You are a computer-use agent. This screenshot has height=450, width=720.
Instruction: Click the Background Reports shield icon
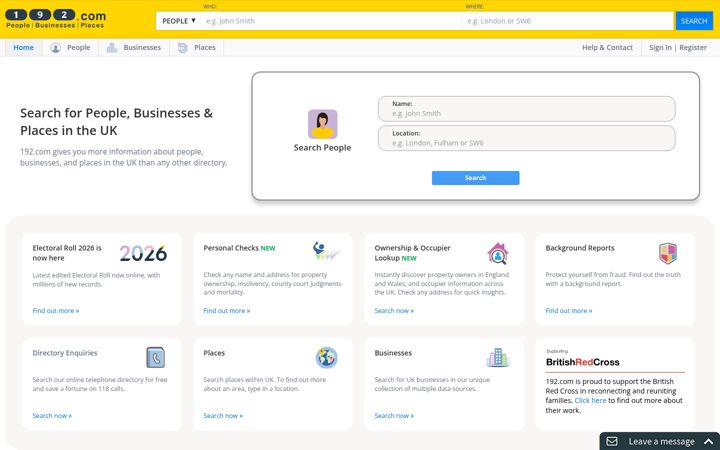(668, 253)
